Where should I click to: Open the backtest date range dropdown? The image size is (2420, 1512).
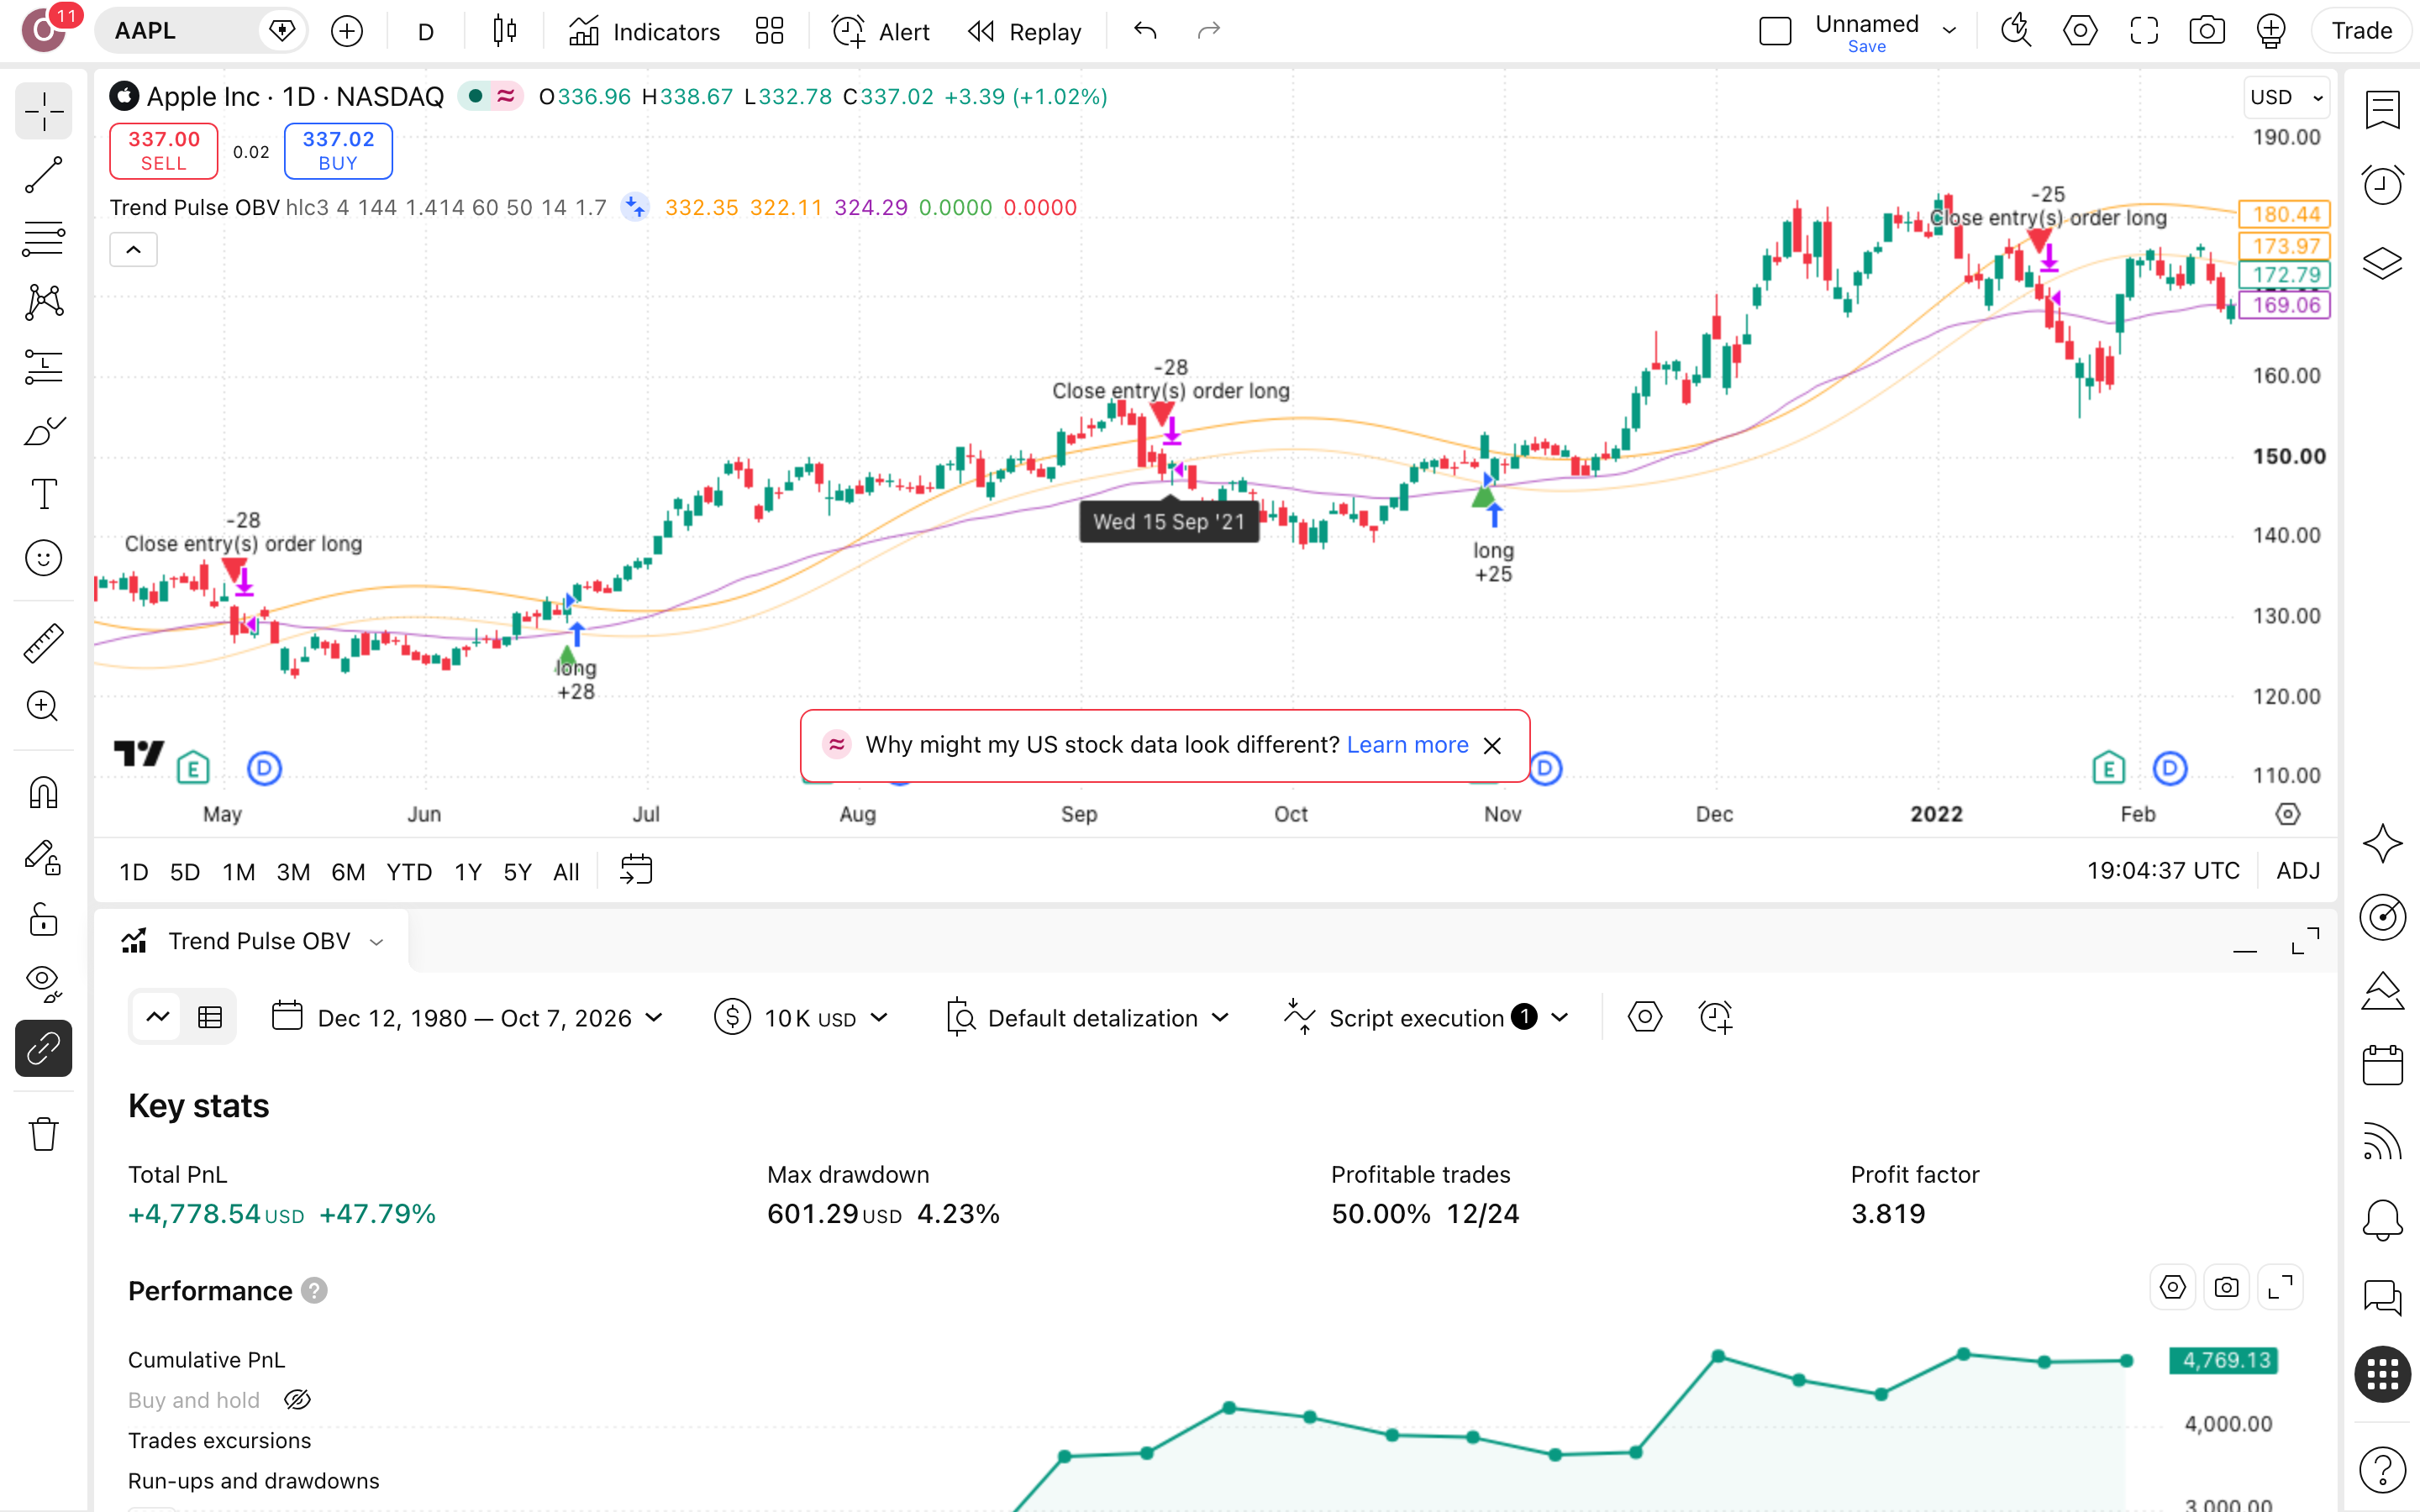click(x=467, y=1018)
